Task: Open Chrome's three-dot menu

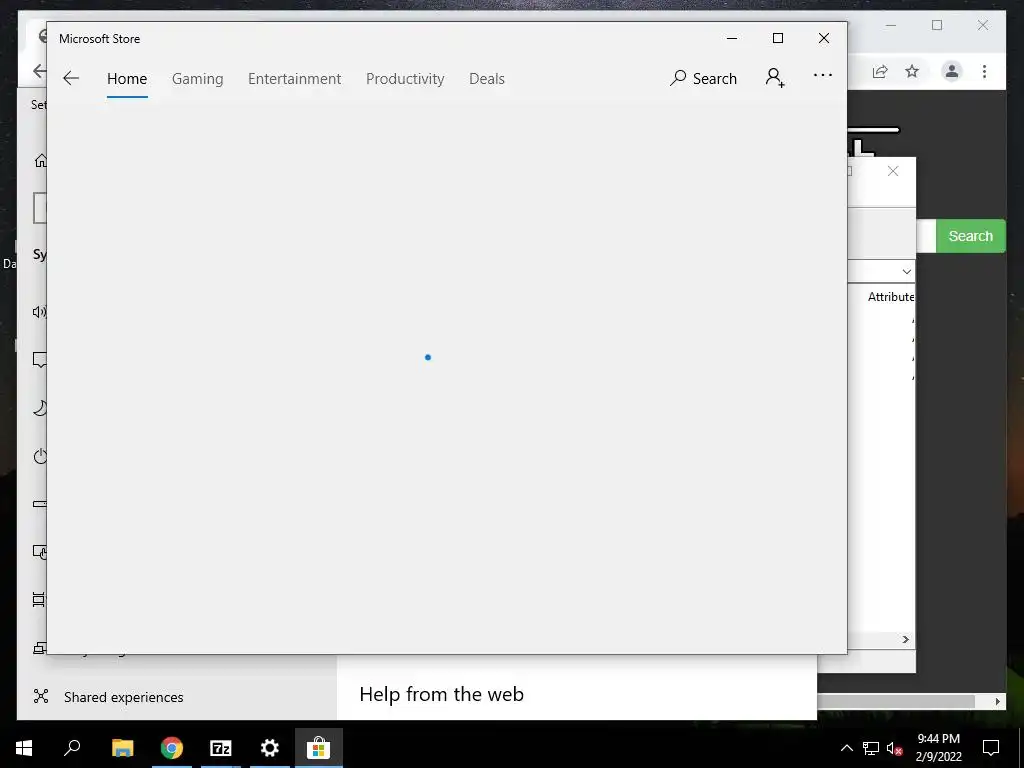Action: pos(984,71)
